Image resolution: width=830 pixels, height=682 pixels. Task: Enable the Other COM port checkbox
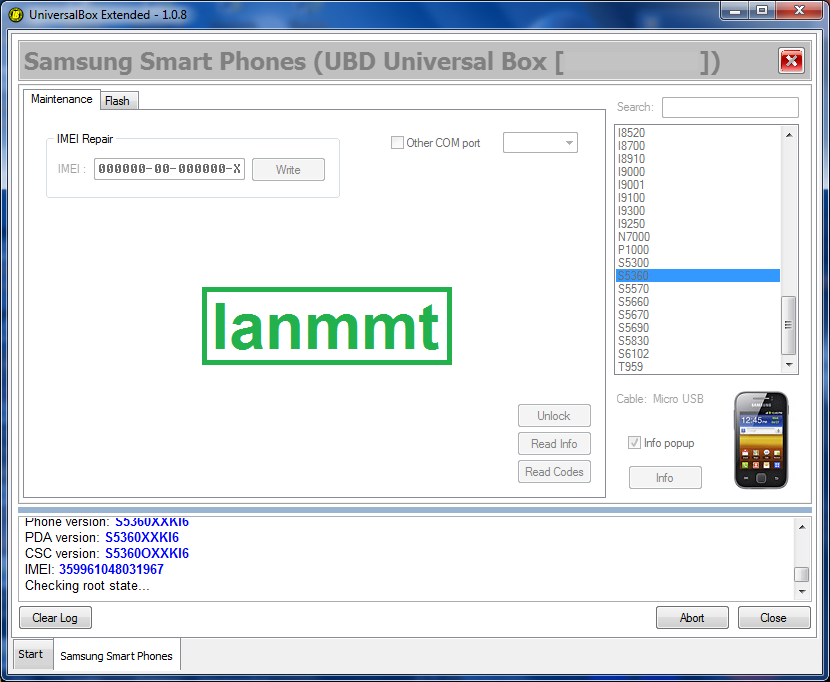pyautogui.click(x=397, y=142)
